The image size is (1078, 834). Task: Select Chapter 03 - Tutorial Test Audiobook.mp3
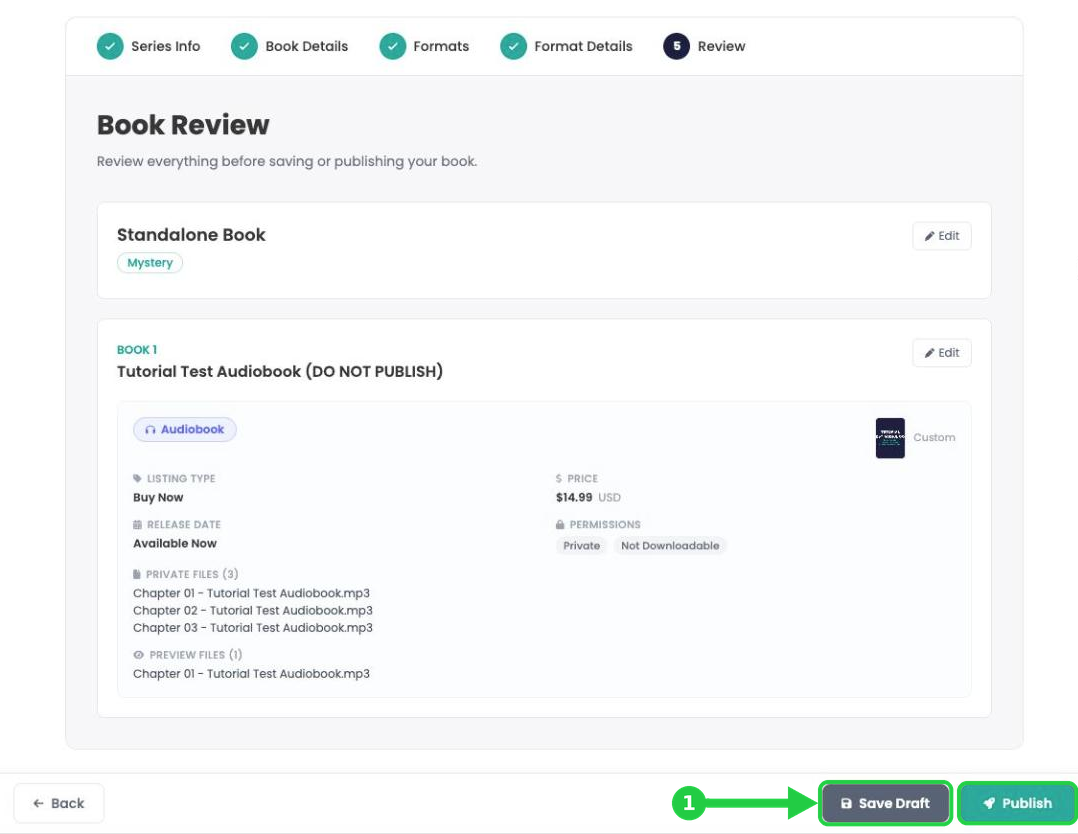coord(253,628)
